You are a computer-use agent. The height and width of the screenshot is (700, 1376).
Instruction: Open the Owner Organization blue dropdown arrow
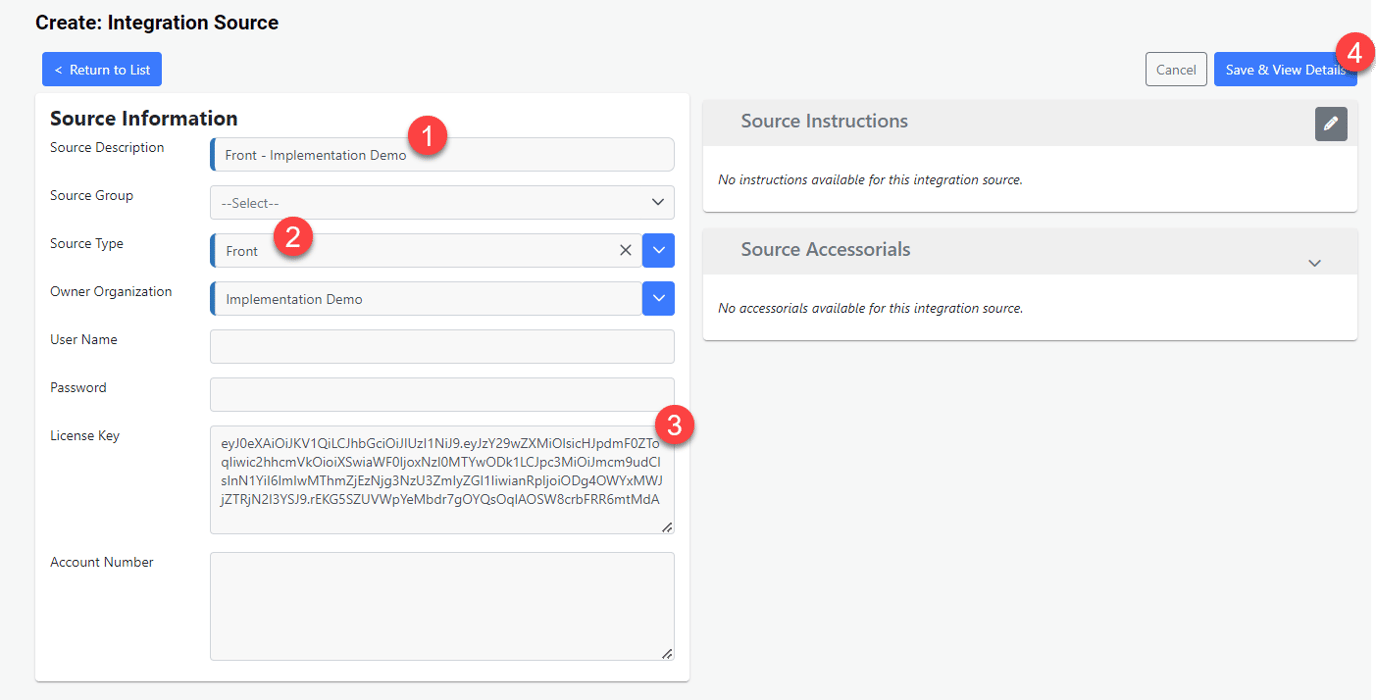coord(659,298)
